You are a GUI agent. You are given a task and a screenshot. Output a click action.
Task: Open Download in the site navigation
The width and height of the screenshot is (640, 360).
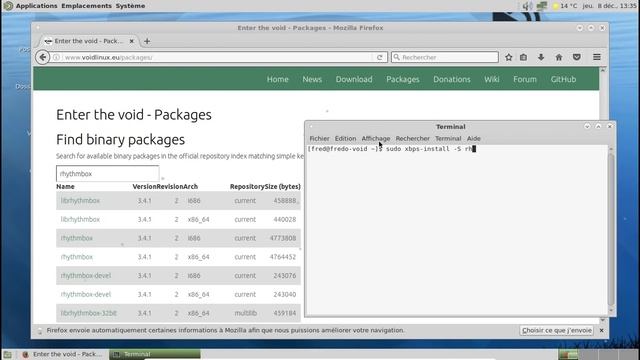(x=354, y=79)
